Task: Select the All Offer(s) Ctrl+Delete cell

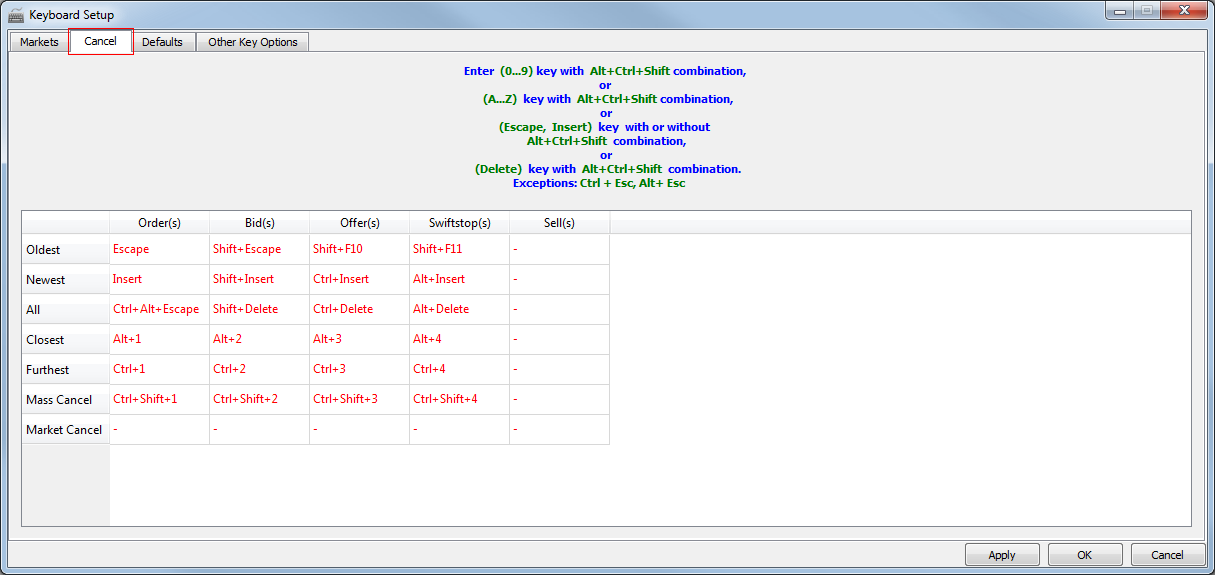Action: pos(359,309)
